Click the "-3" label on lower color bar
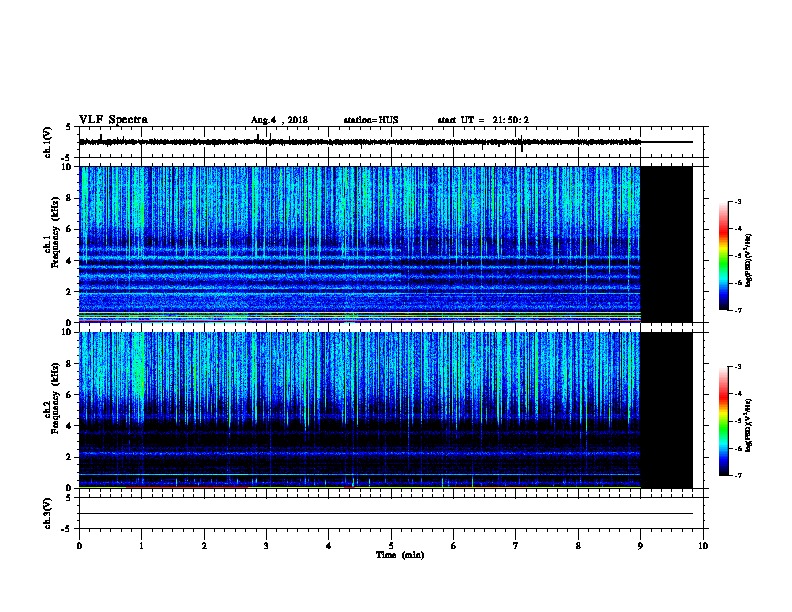The image size is (792, 612). pos(737,367)
